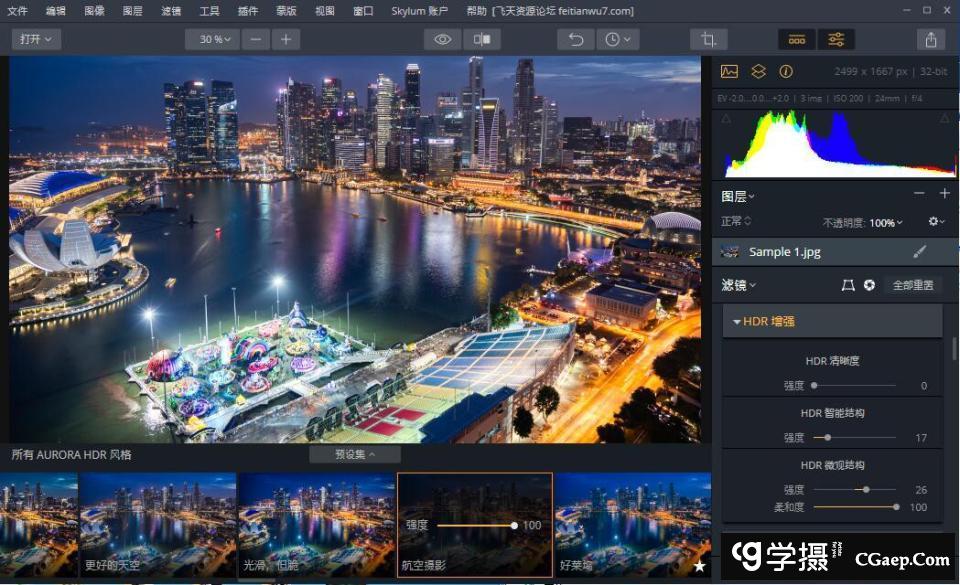Click the HDR 智能结构 strength slider
Image resolution: width=960 pixels, height=585 pixels.
click(x=853, y=437)
